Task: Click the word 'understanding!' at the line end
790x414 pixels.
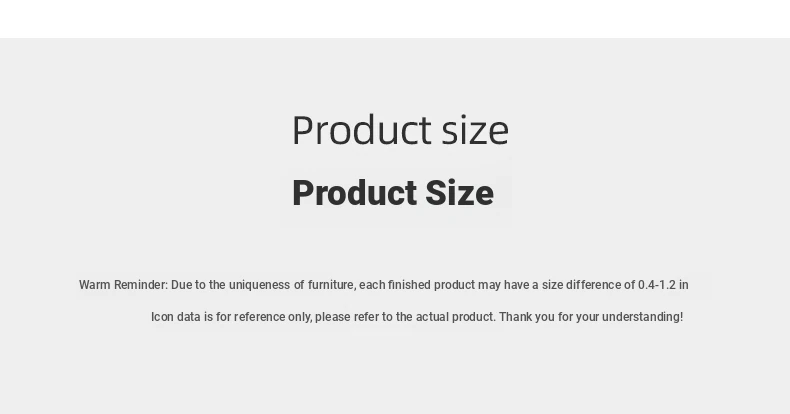Action: (642, 317)
